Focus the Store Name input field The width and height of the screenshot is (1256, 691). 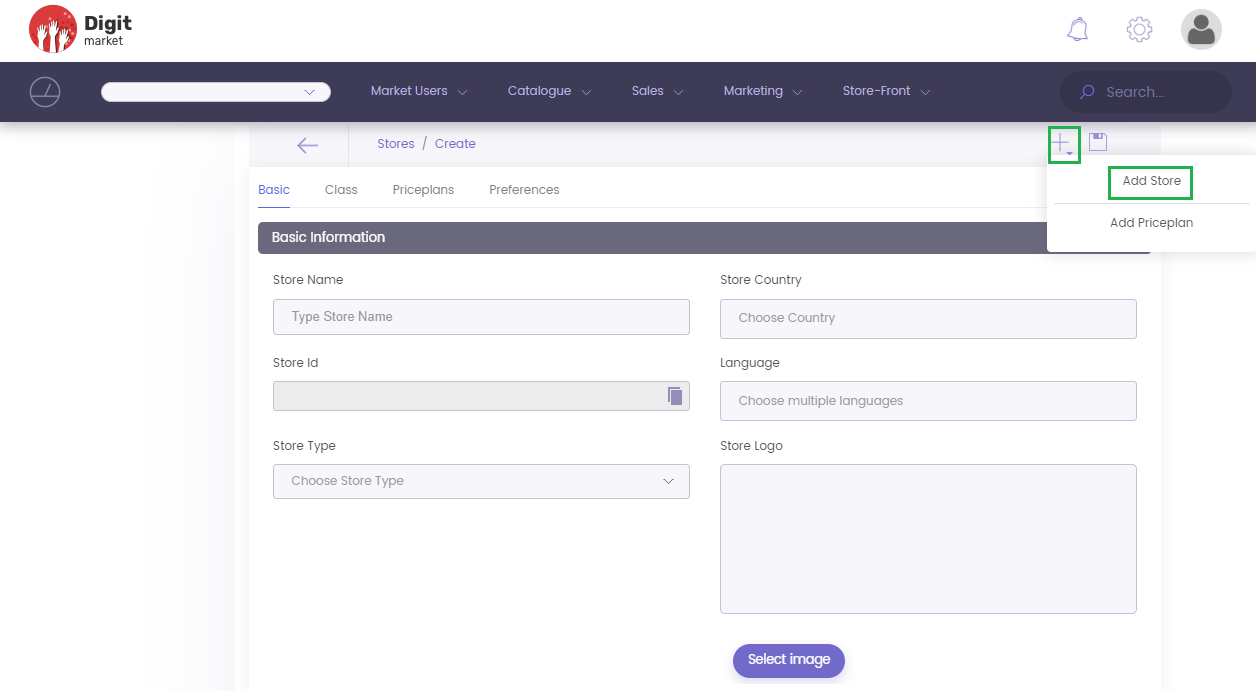(481, 317)
